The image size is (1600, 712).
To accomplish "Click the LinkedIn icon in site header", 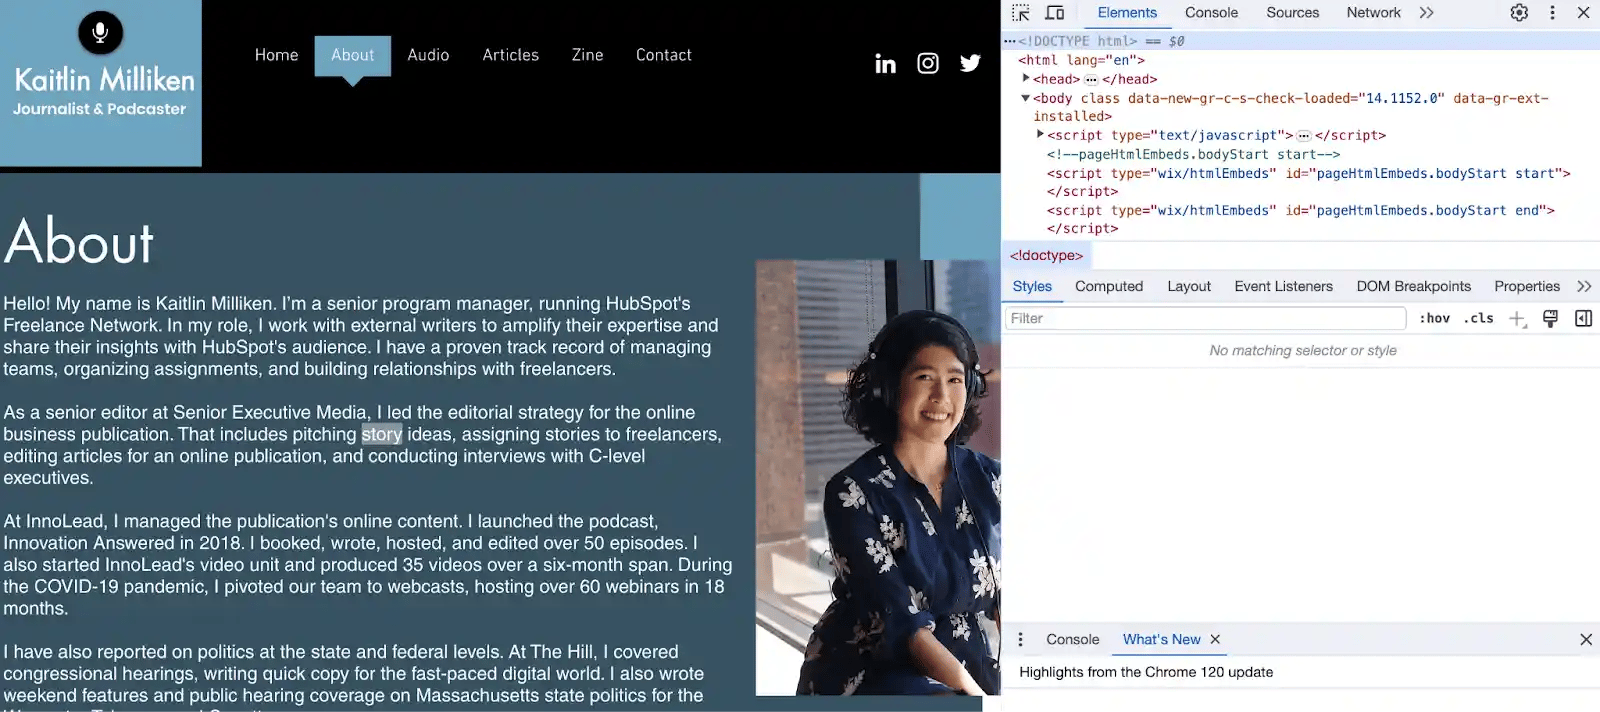I will [x=885, y=64].
